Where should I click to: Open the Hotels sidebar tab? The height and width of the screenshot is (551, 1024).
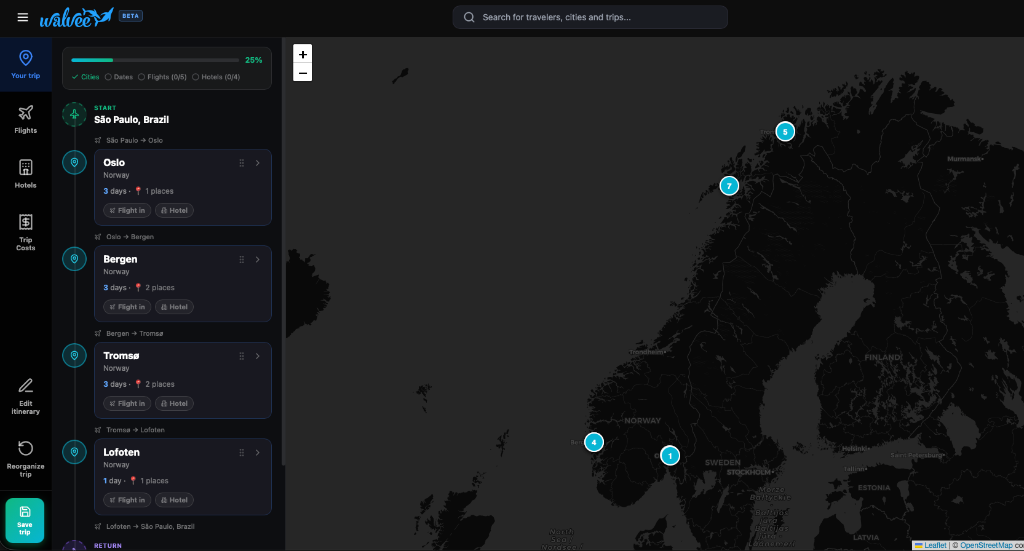[25, 174]
